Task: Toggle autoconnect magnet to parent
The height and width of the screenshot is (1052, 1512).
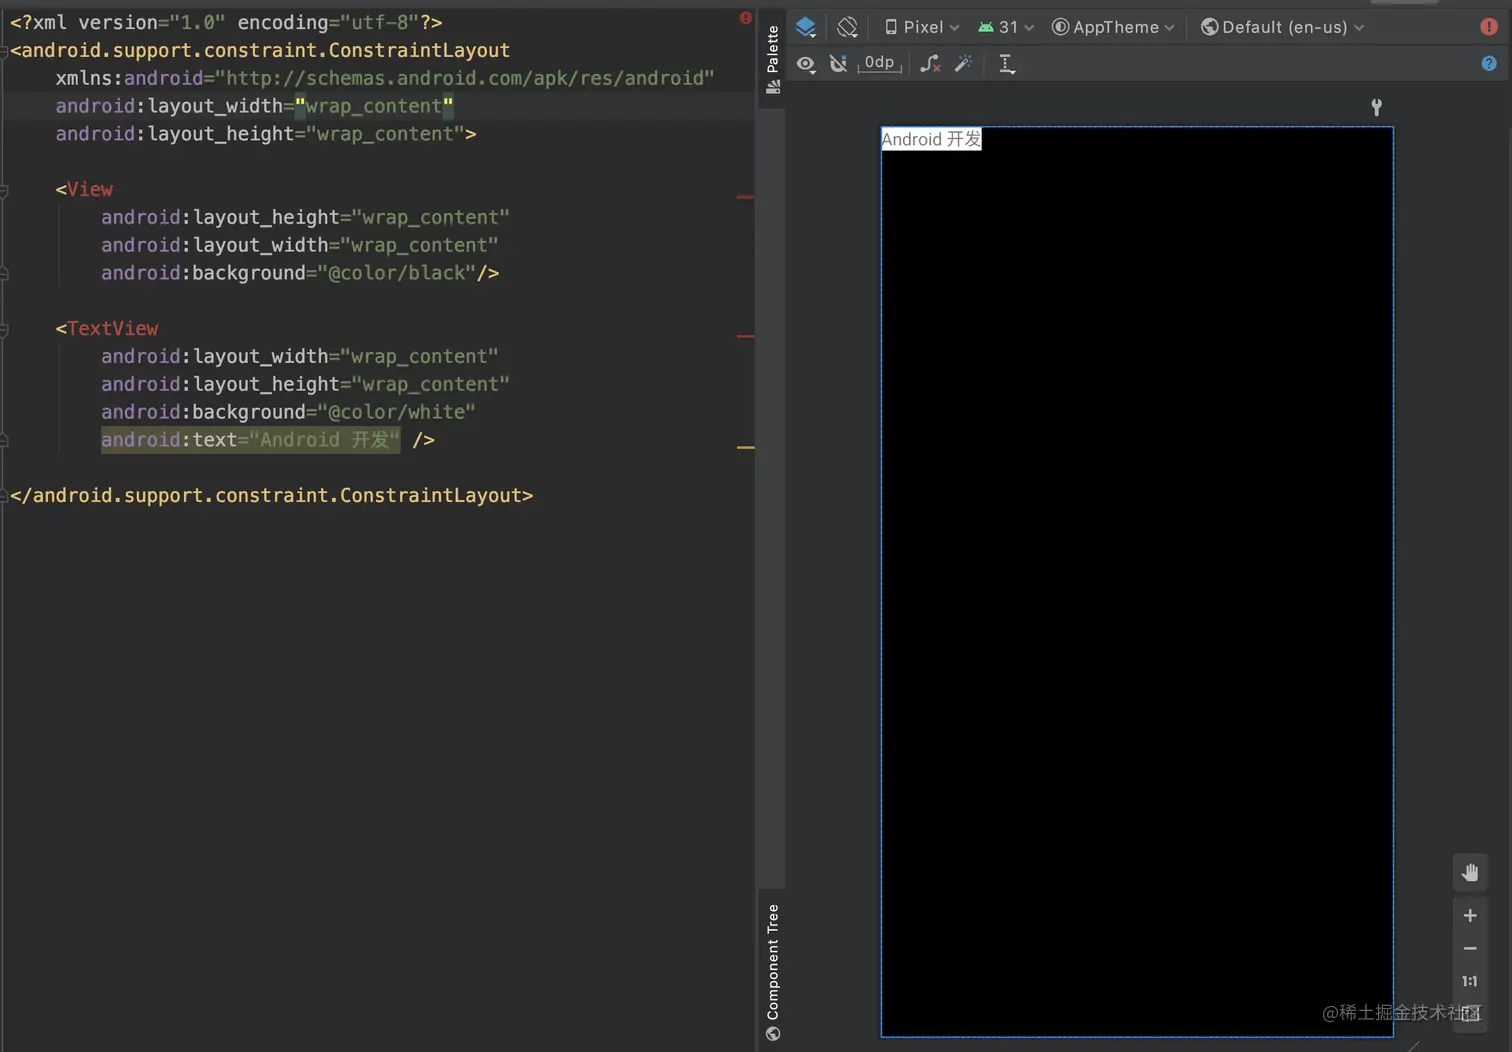Action: point(838,64)
